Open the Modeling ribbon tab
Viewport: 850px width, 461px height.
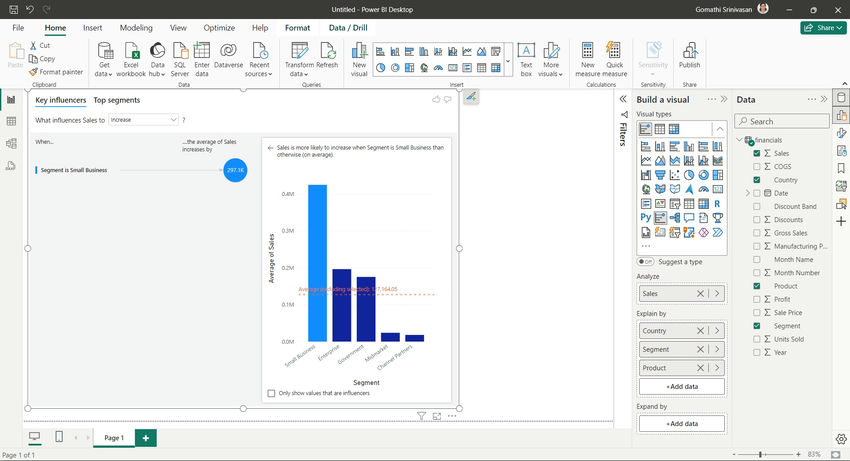(x=136, y=28)
